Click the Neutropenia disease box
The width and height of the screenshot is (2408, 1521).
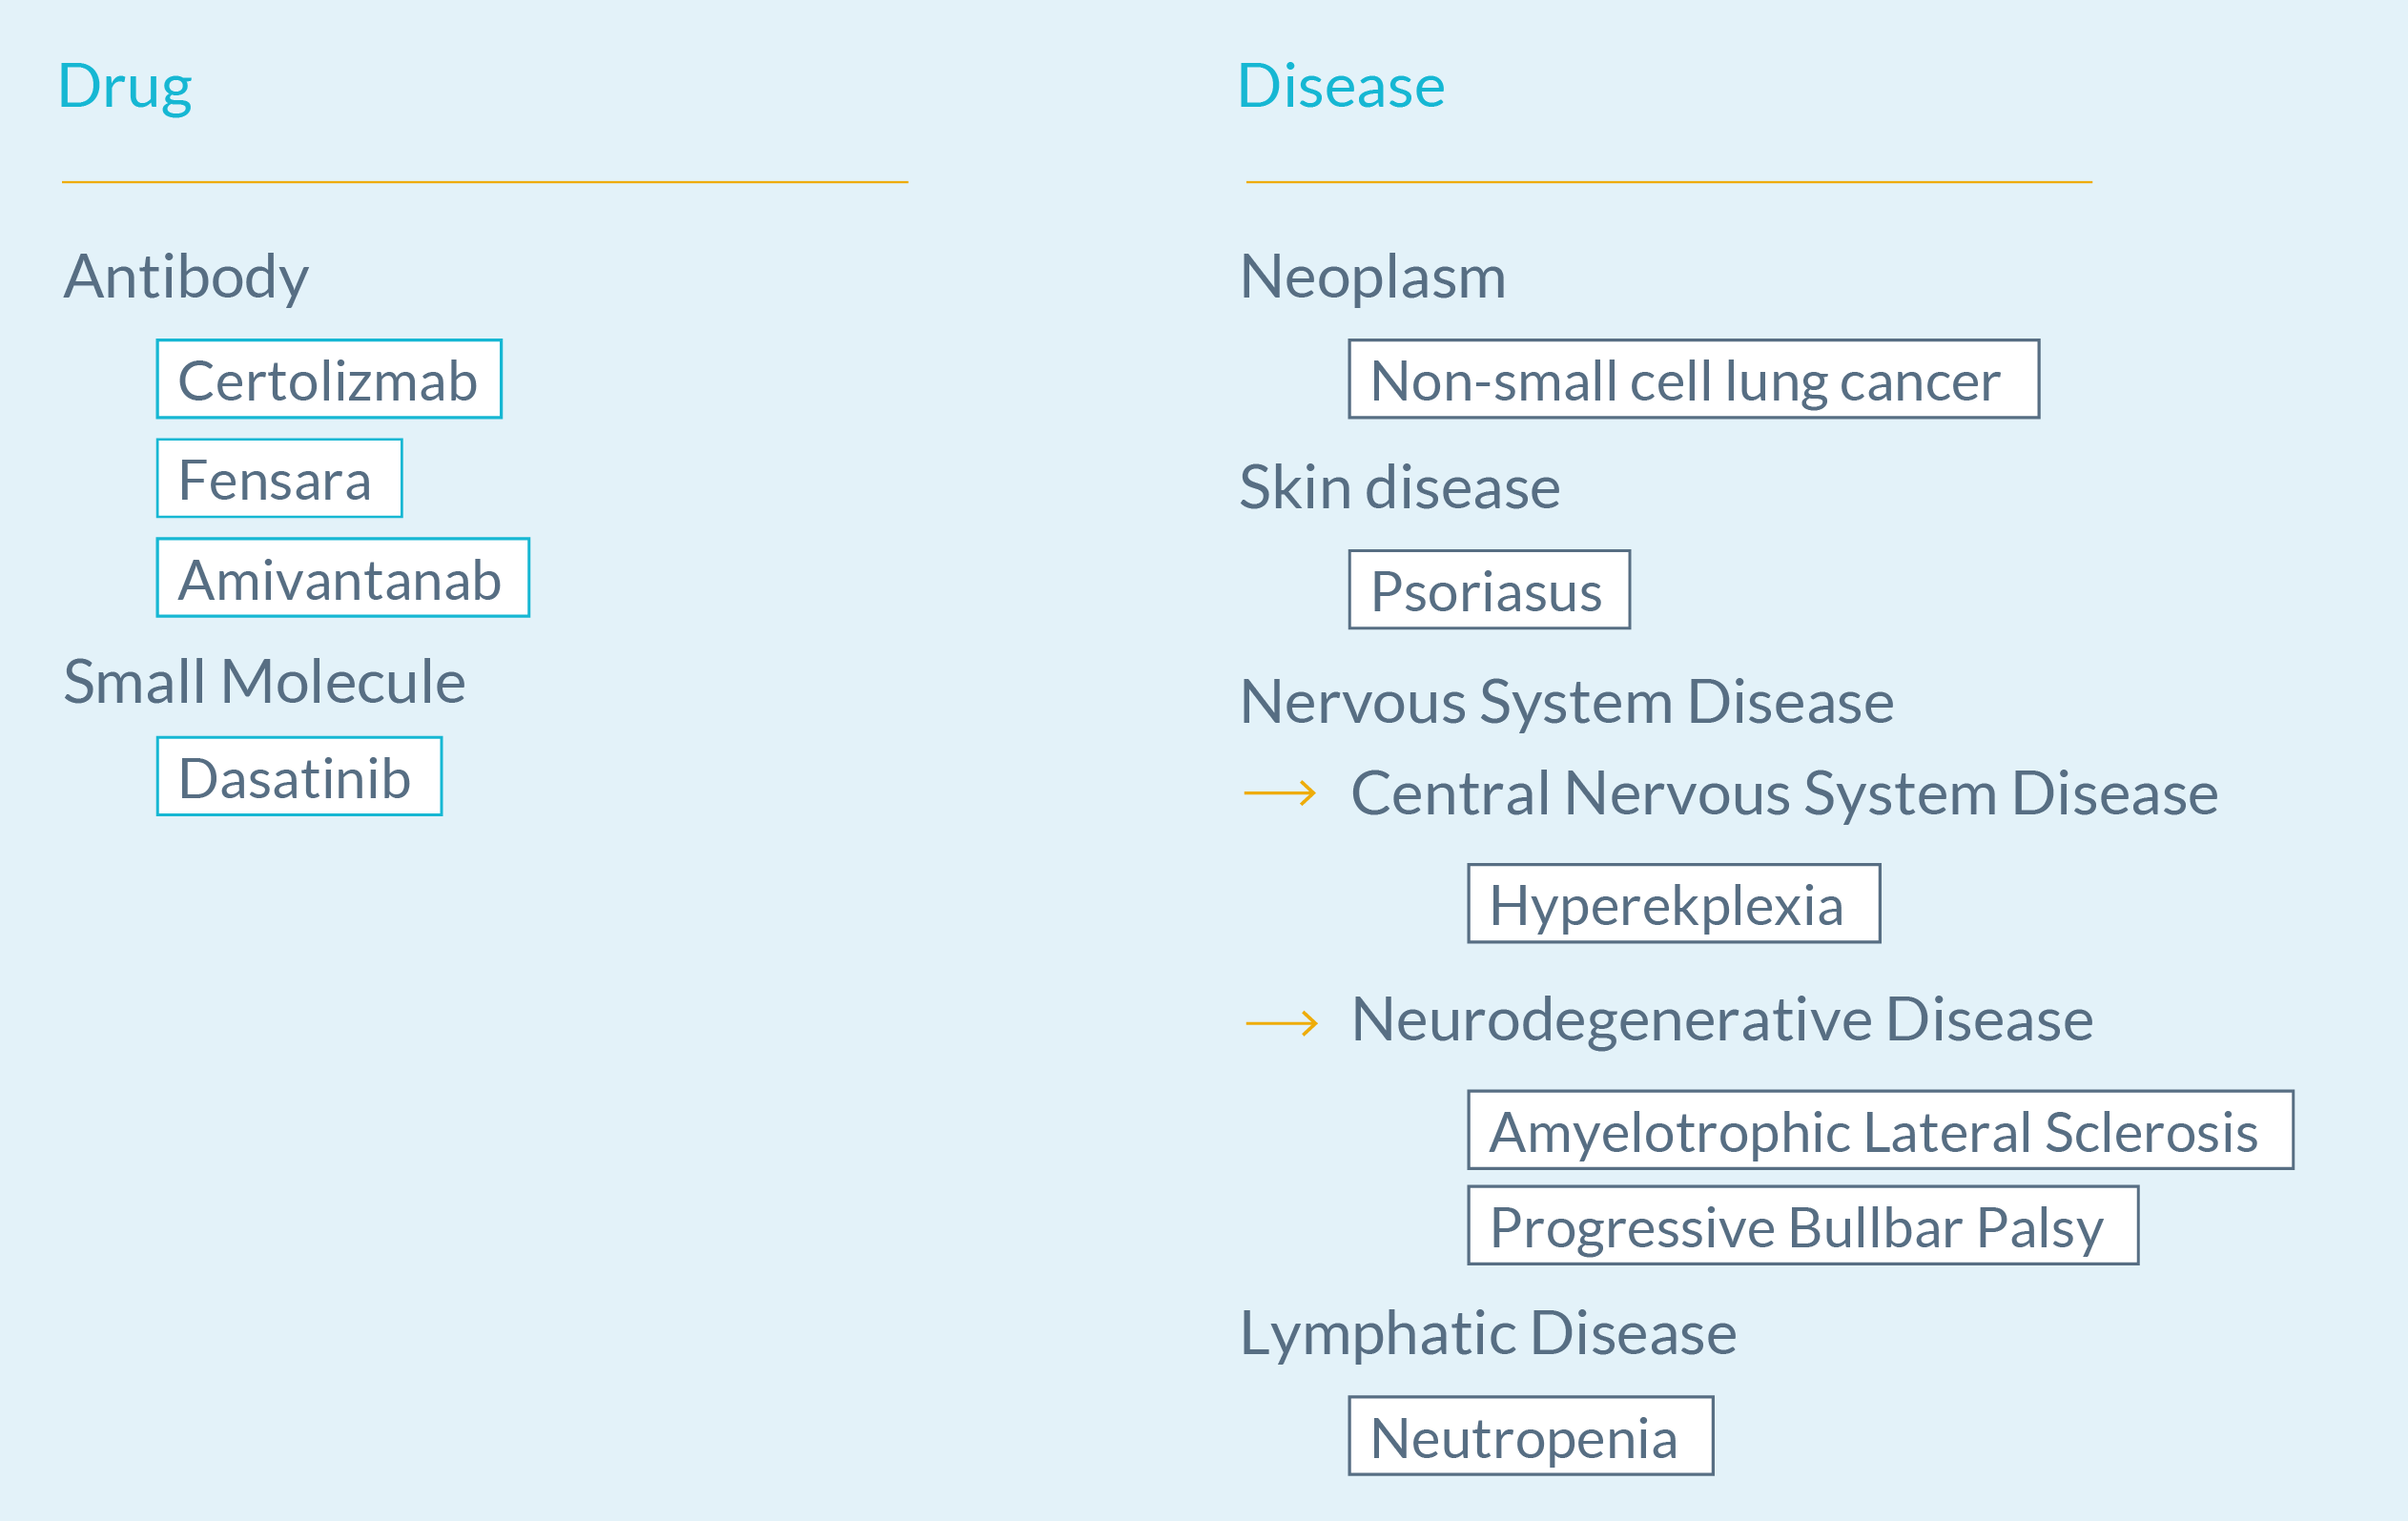(x=1531, y=1436)
